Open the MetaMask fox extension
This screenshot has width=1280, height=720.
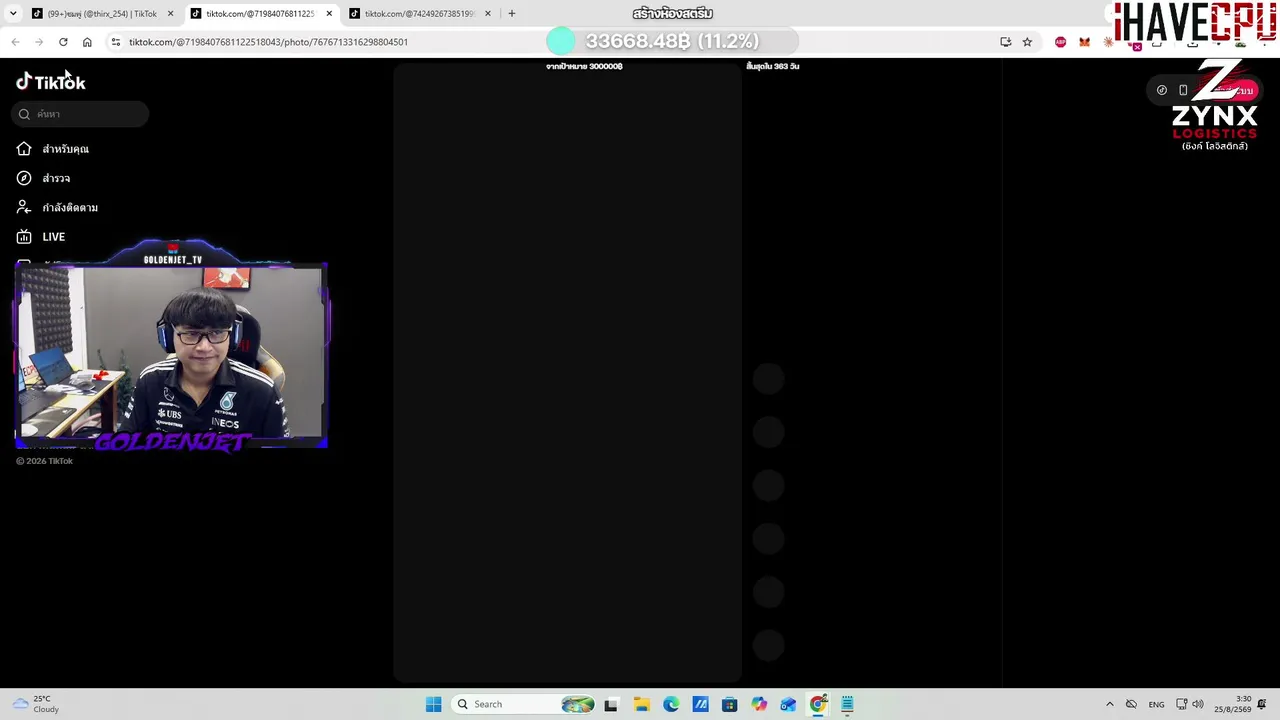[1084, 42]
